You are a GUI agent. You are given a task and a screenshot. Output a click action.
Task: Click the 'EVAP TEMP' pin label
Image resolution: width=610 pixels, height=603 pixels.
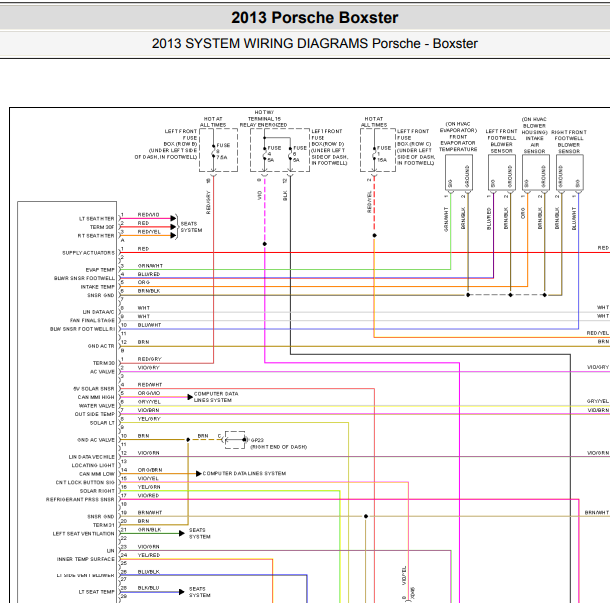pos(100,270)
